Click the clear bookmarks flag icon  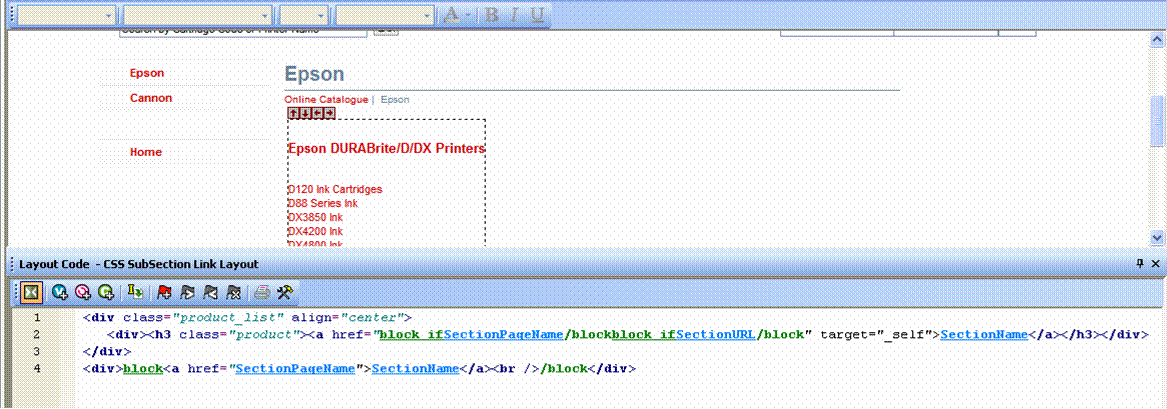(x=232, y=292)
